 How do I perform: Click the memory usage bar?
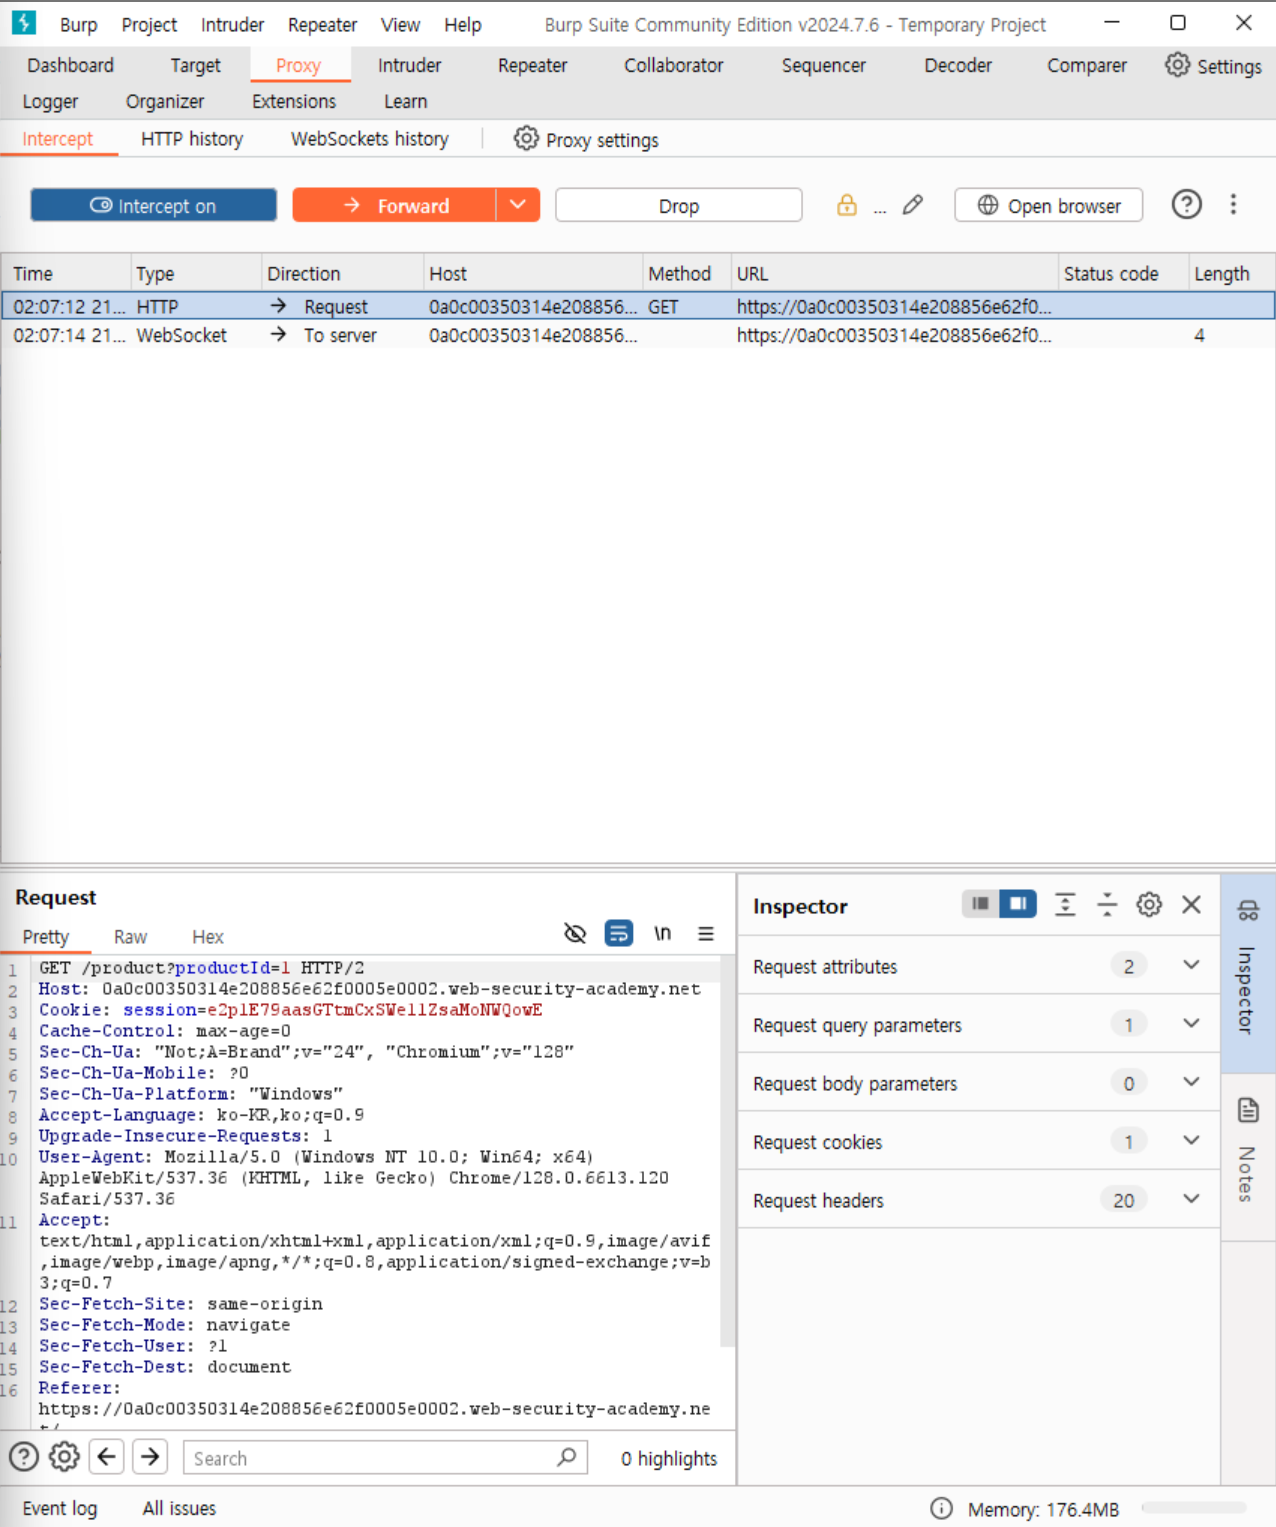[x=1194, y=1508]
